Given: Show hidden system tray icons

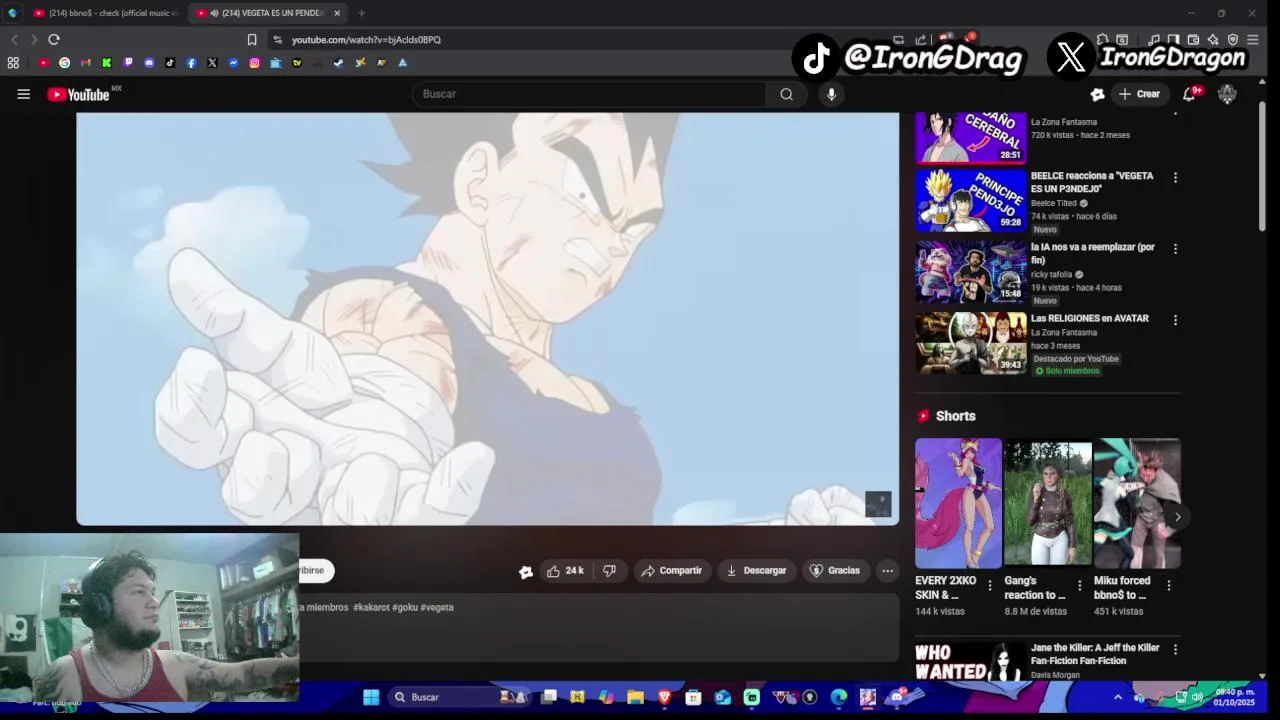Looking at the screenshot, I should (1118, 697).
